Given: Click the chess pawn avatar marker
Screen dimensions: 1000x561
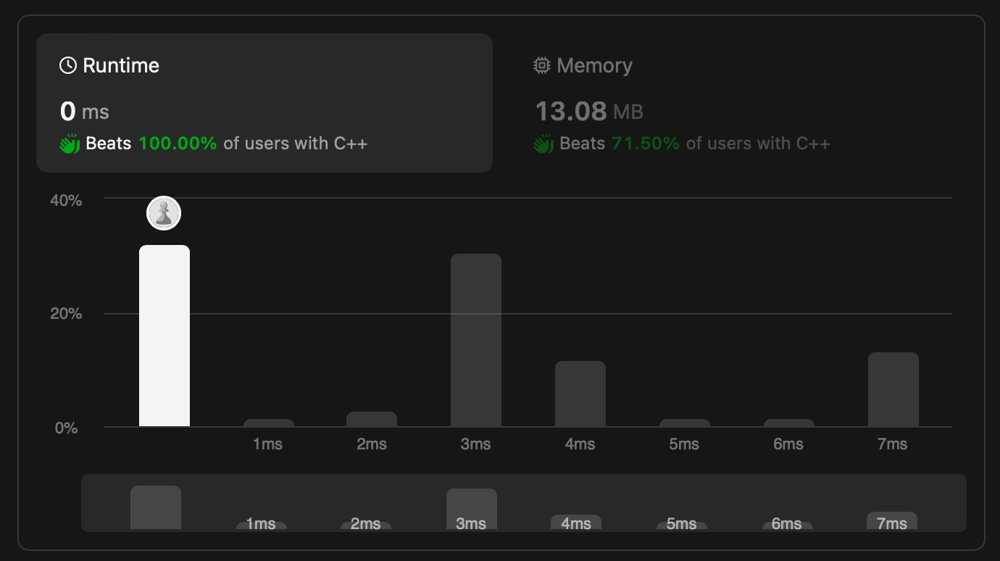Looking at the screenshot, I should tap(164, 213).
